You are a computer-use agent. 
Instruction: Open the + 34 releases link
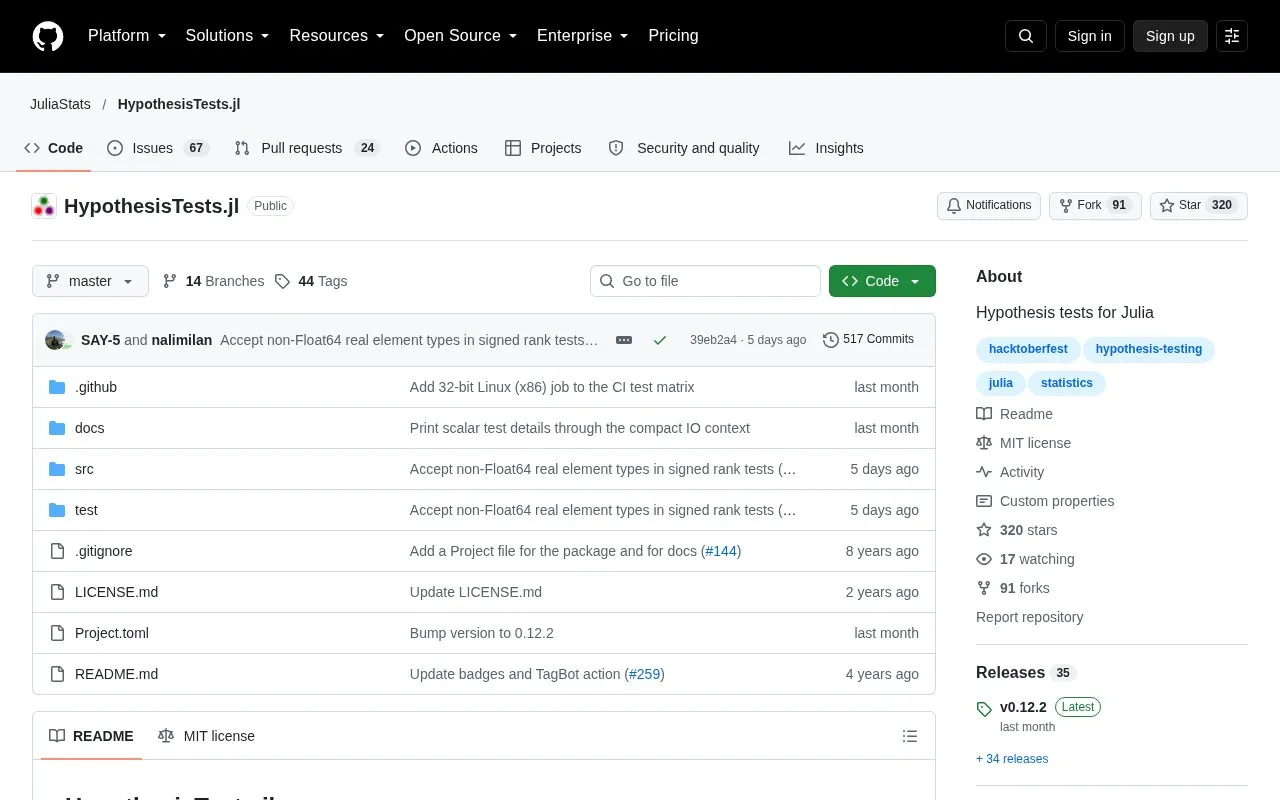[x=1012, y=759]
